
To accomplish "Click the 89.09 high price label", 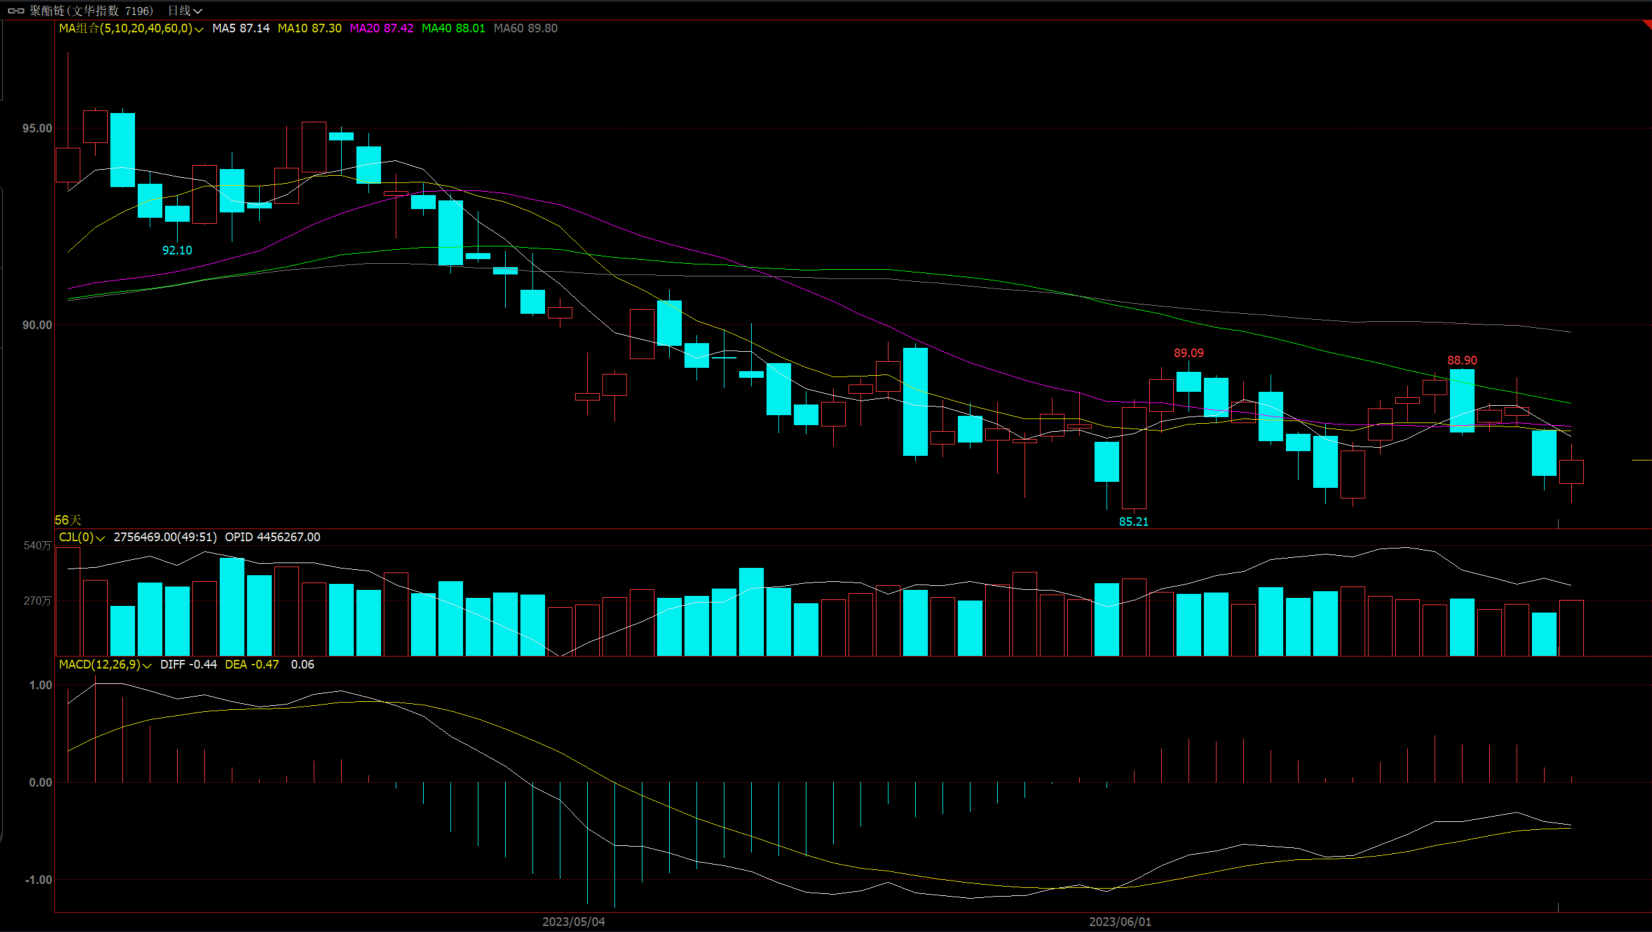I will click(x=1189, y=353).
